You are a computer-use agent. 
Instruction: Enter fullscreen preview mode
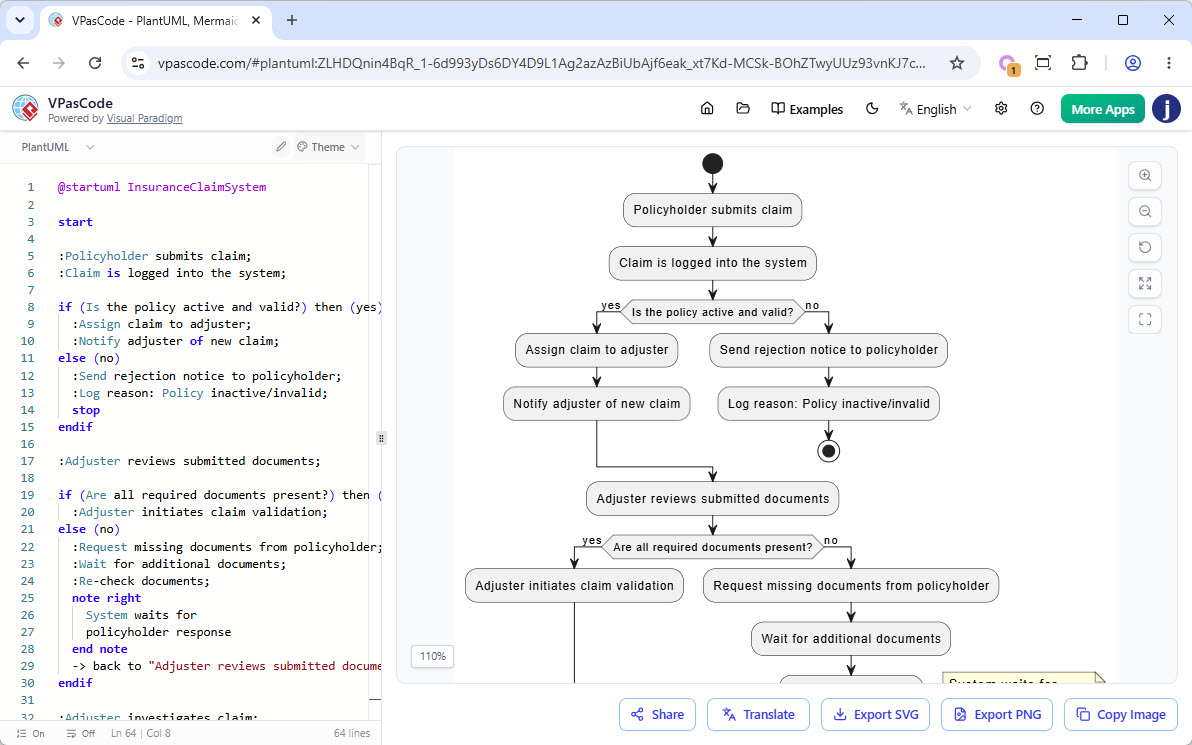(x=1145, y=319)
